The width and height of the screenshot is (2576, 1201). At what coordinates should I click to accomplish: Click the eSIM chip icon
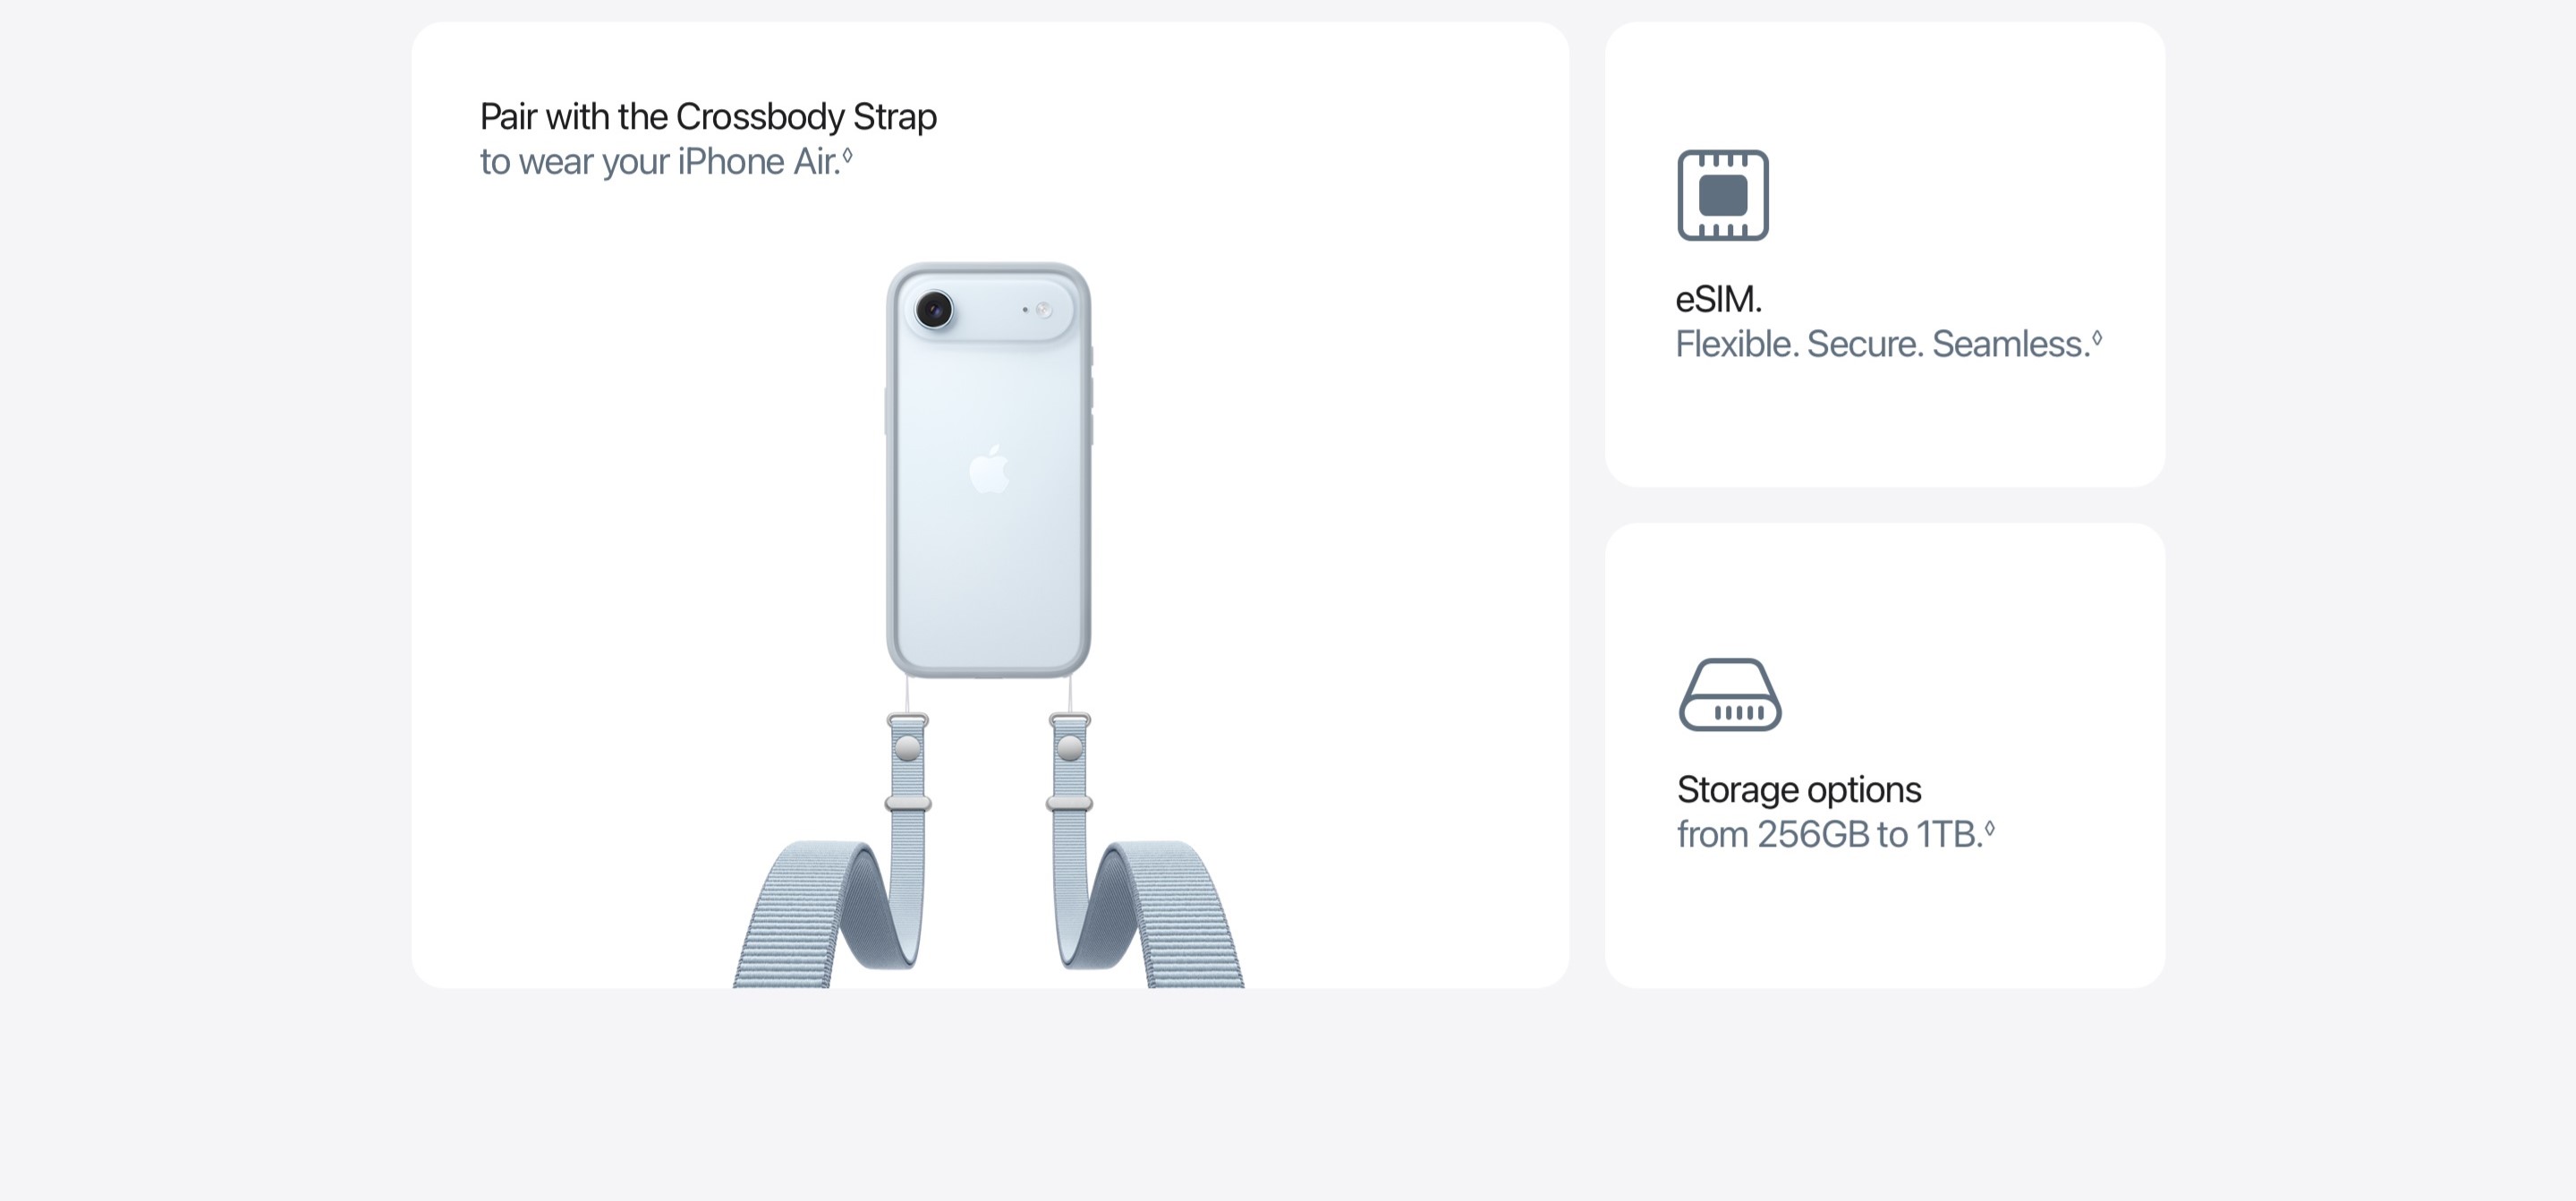coord(1723,195)
